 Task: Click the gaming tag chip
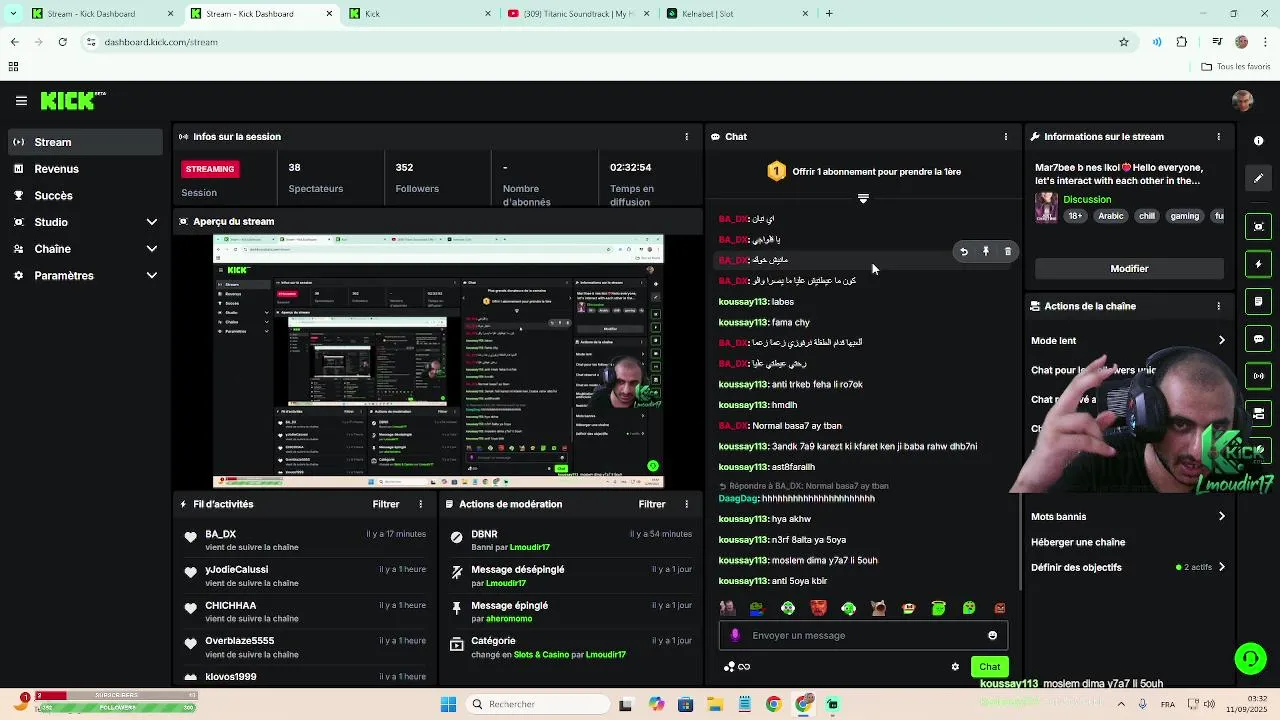(1184, 216)
